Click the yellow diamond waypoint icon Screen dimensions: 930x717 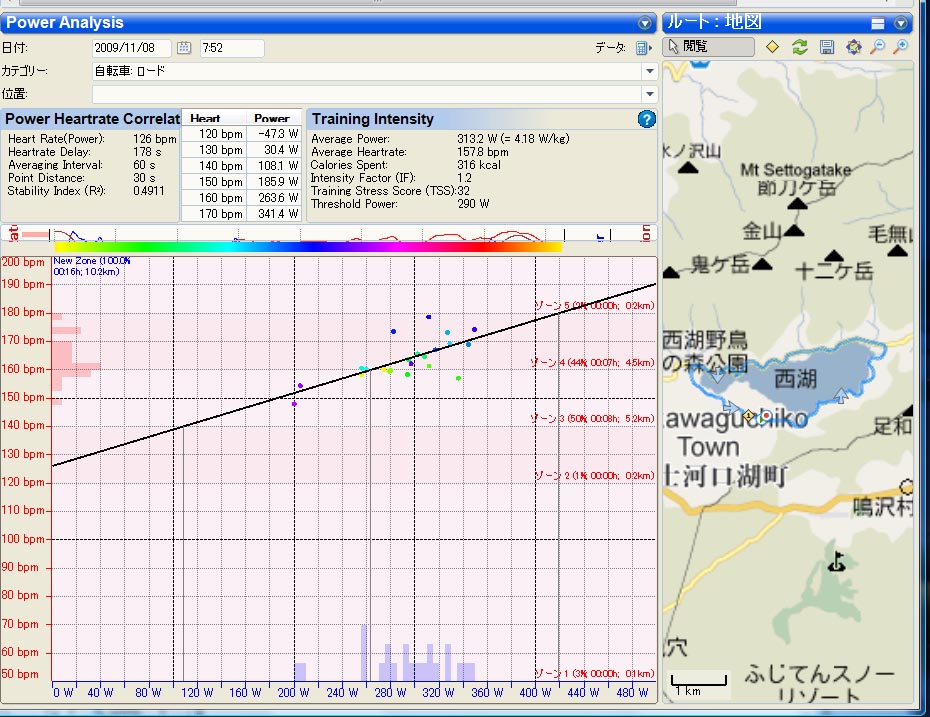click(773, 47)
